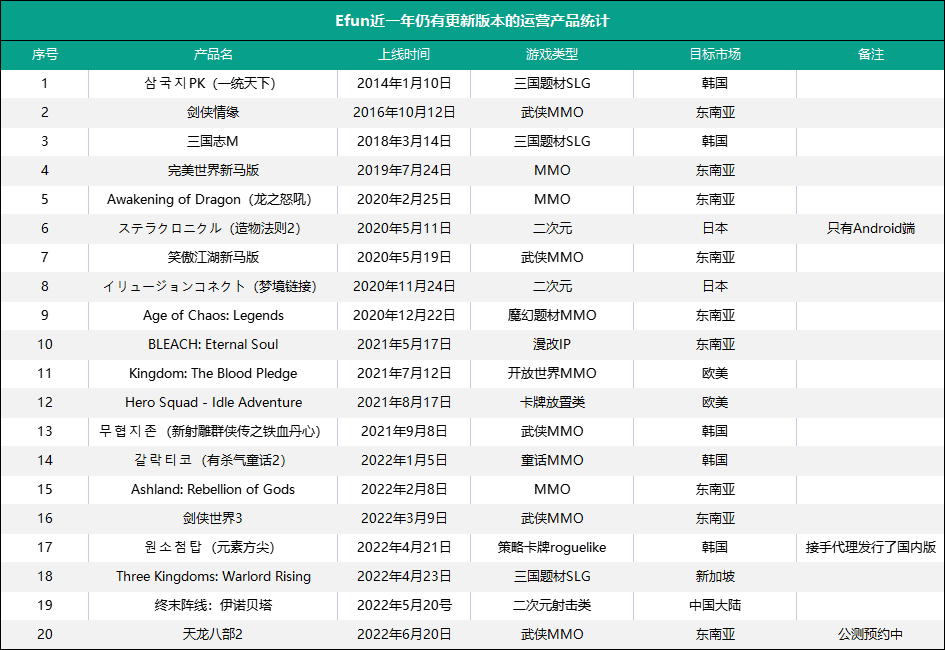Viewport: 945px width, 650px height.
Task: Click the table title starting with Efun
Action: (472, 21)
